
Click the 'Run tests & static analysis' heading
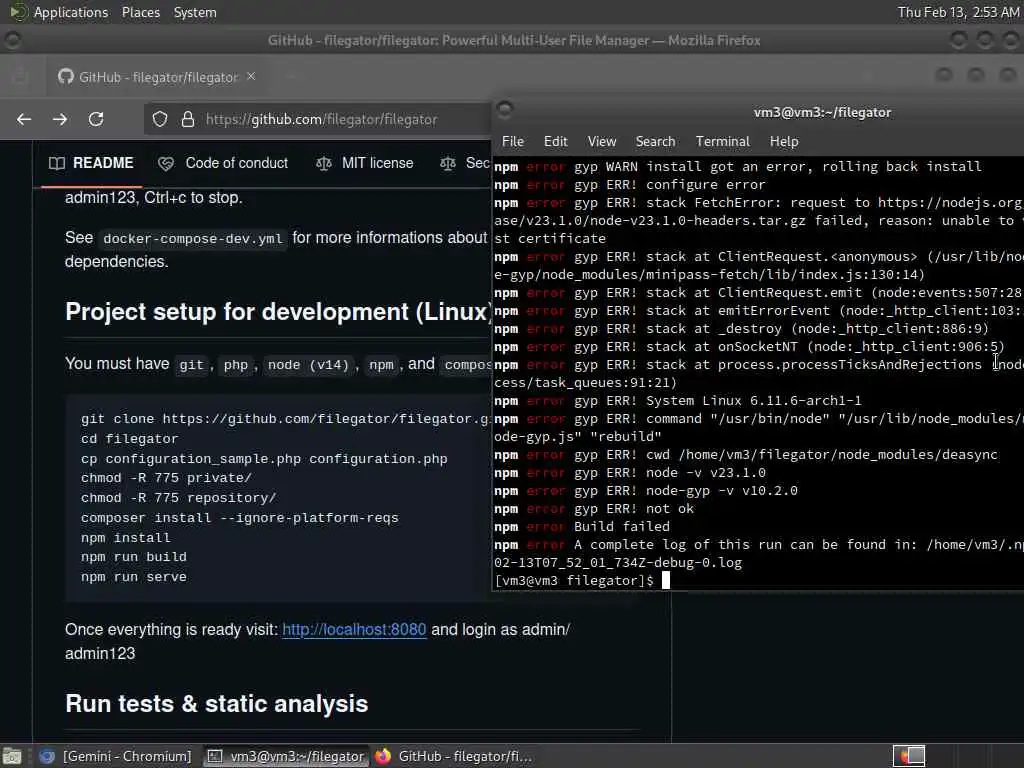coord(217,704)
